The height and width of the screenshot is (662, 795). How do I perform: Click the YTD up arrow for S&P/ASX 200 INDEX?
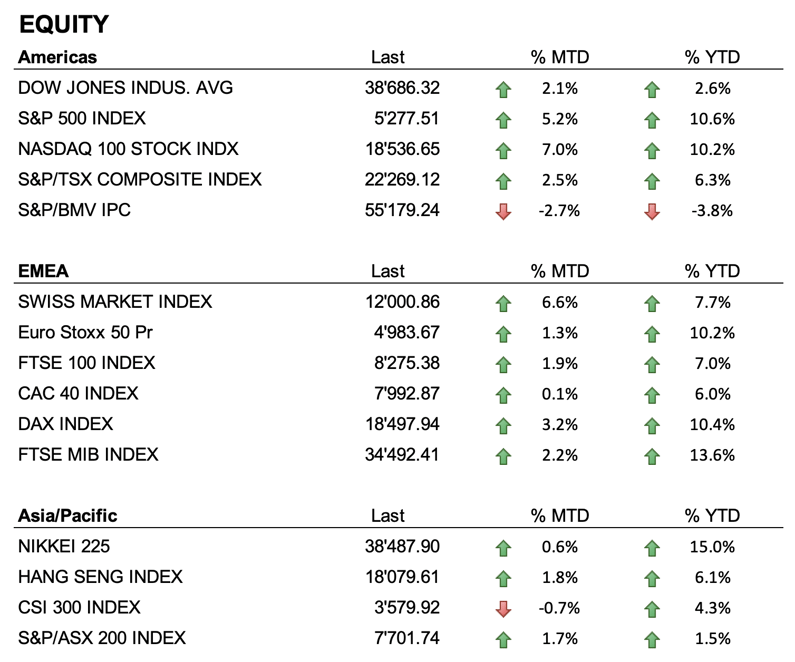click(x=652, y=639)
